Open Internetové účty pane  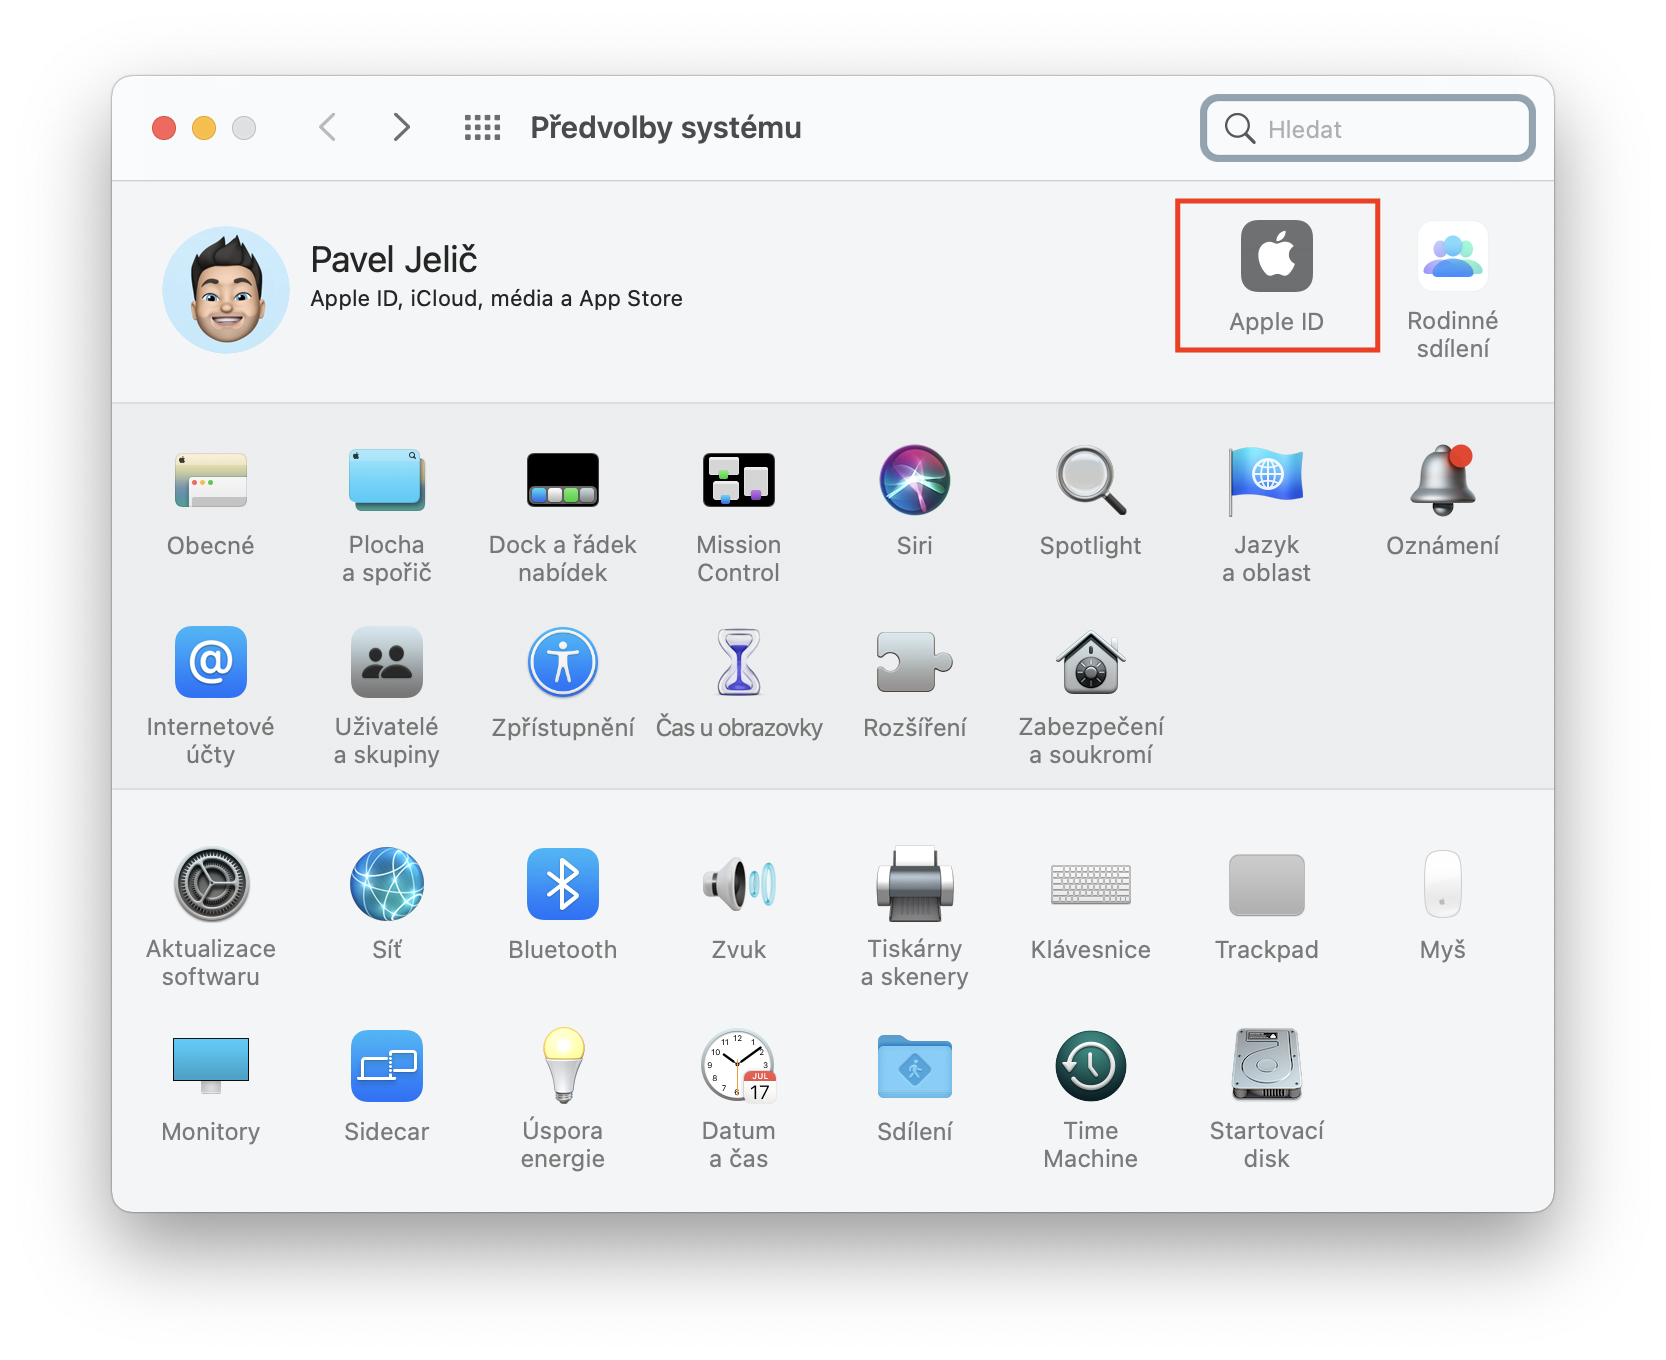point(210,698)
